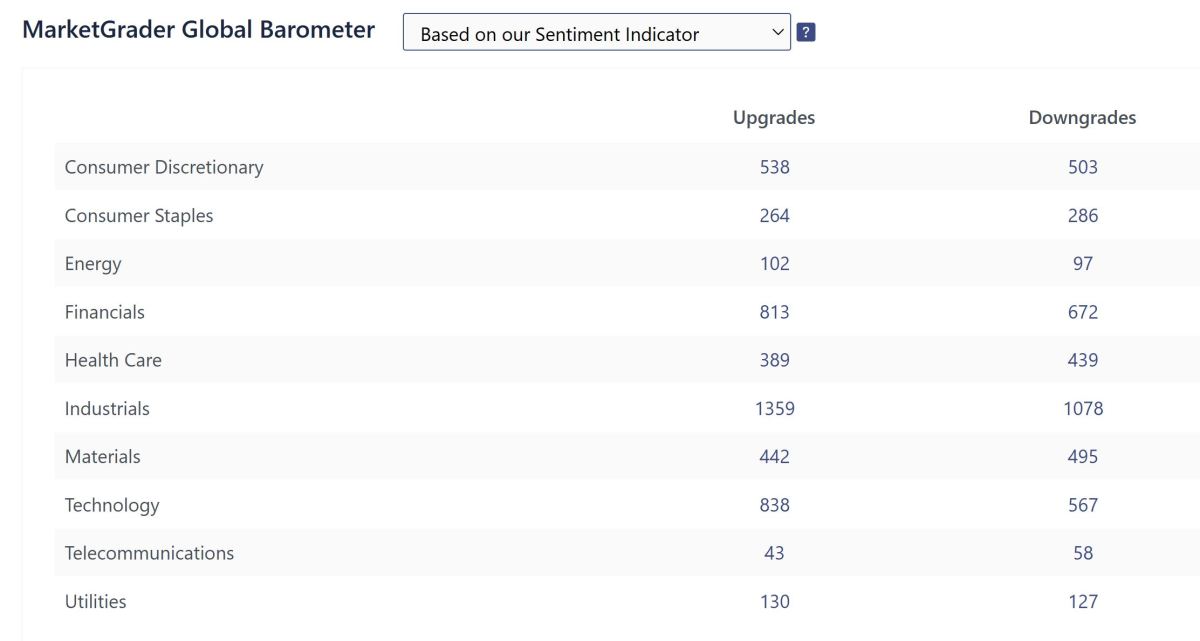
Task: Click the Industrials sector label
Action: (107, 408)
